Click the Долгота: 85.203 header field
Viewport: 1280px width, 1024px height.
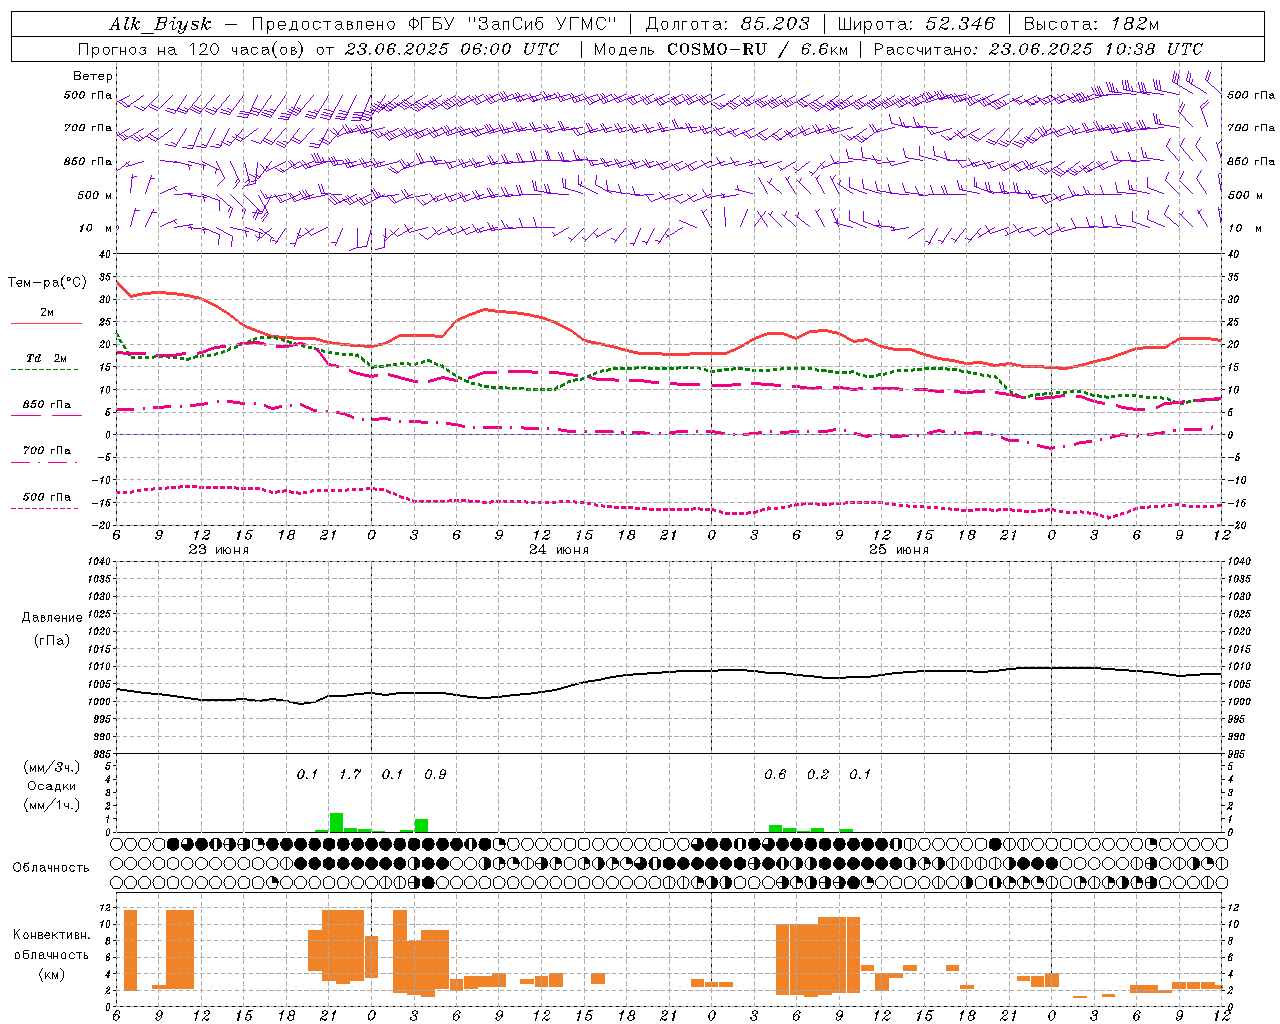coord(728,24)
